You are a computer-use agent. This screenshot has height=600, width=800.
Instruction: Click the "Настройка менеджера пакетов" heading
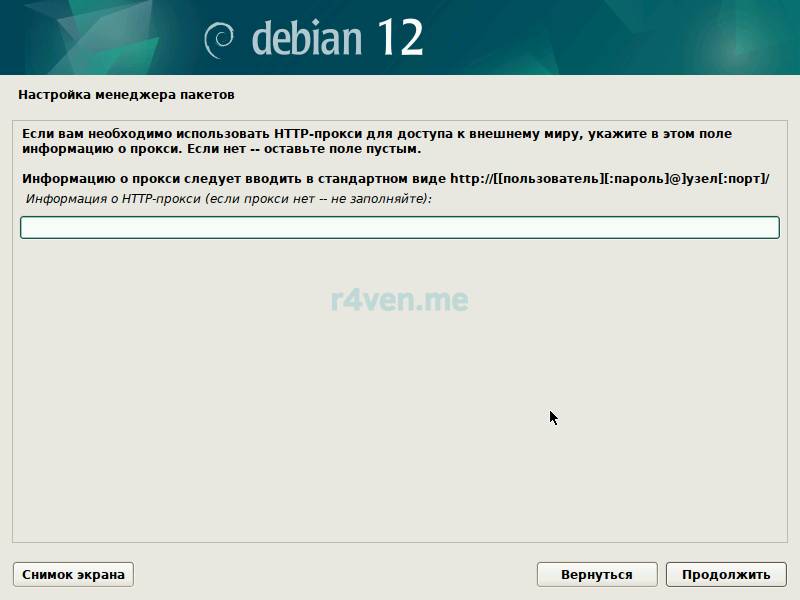point(126,95)
